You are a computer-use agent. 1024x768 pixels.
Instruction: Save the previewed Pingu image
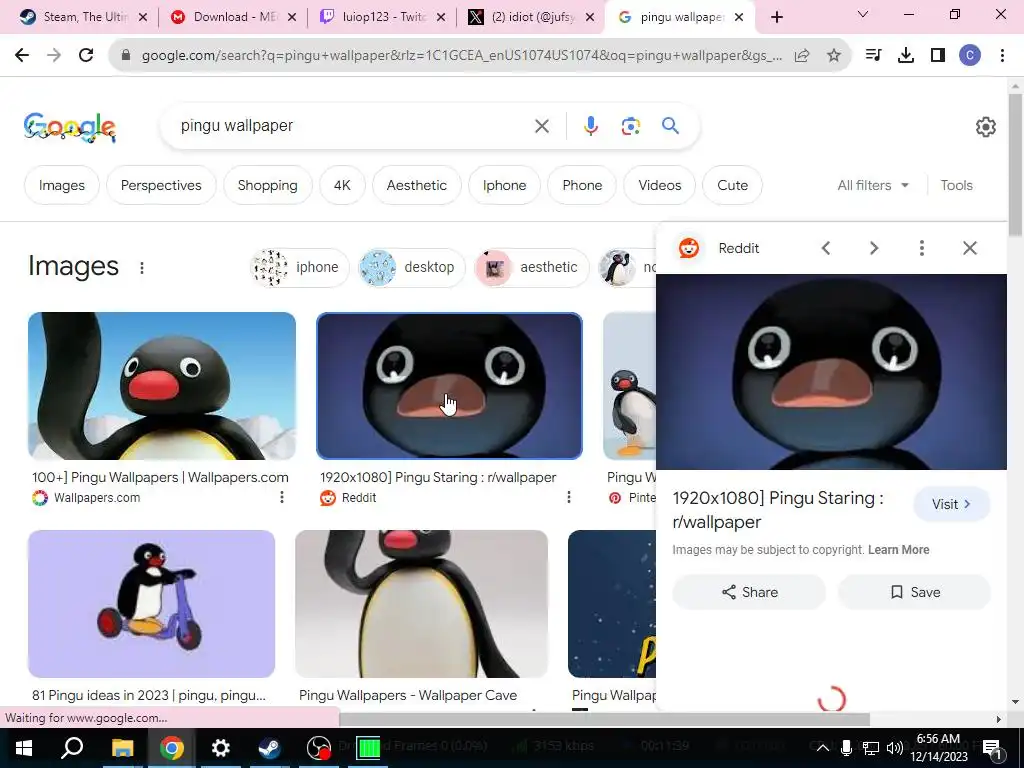tap(914, 592)
